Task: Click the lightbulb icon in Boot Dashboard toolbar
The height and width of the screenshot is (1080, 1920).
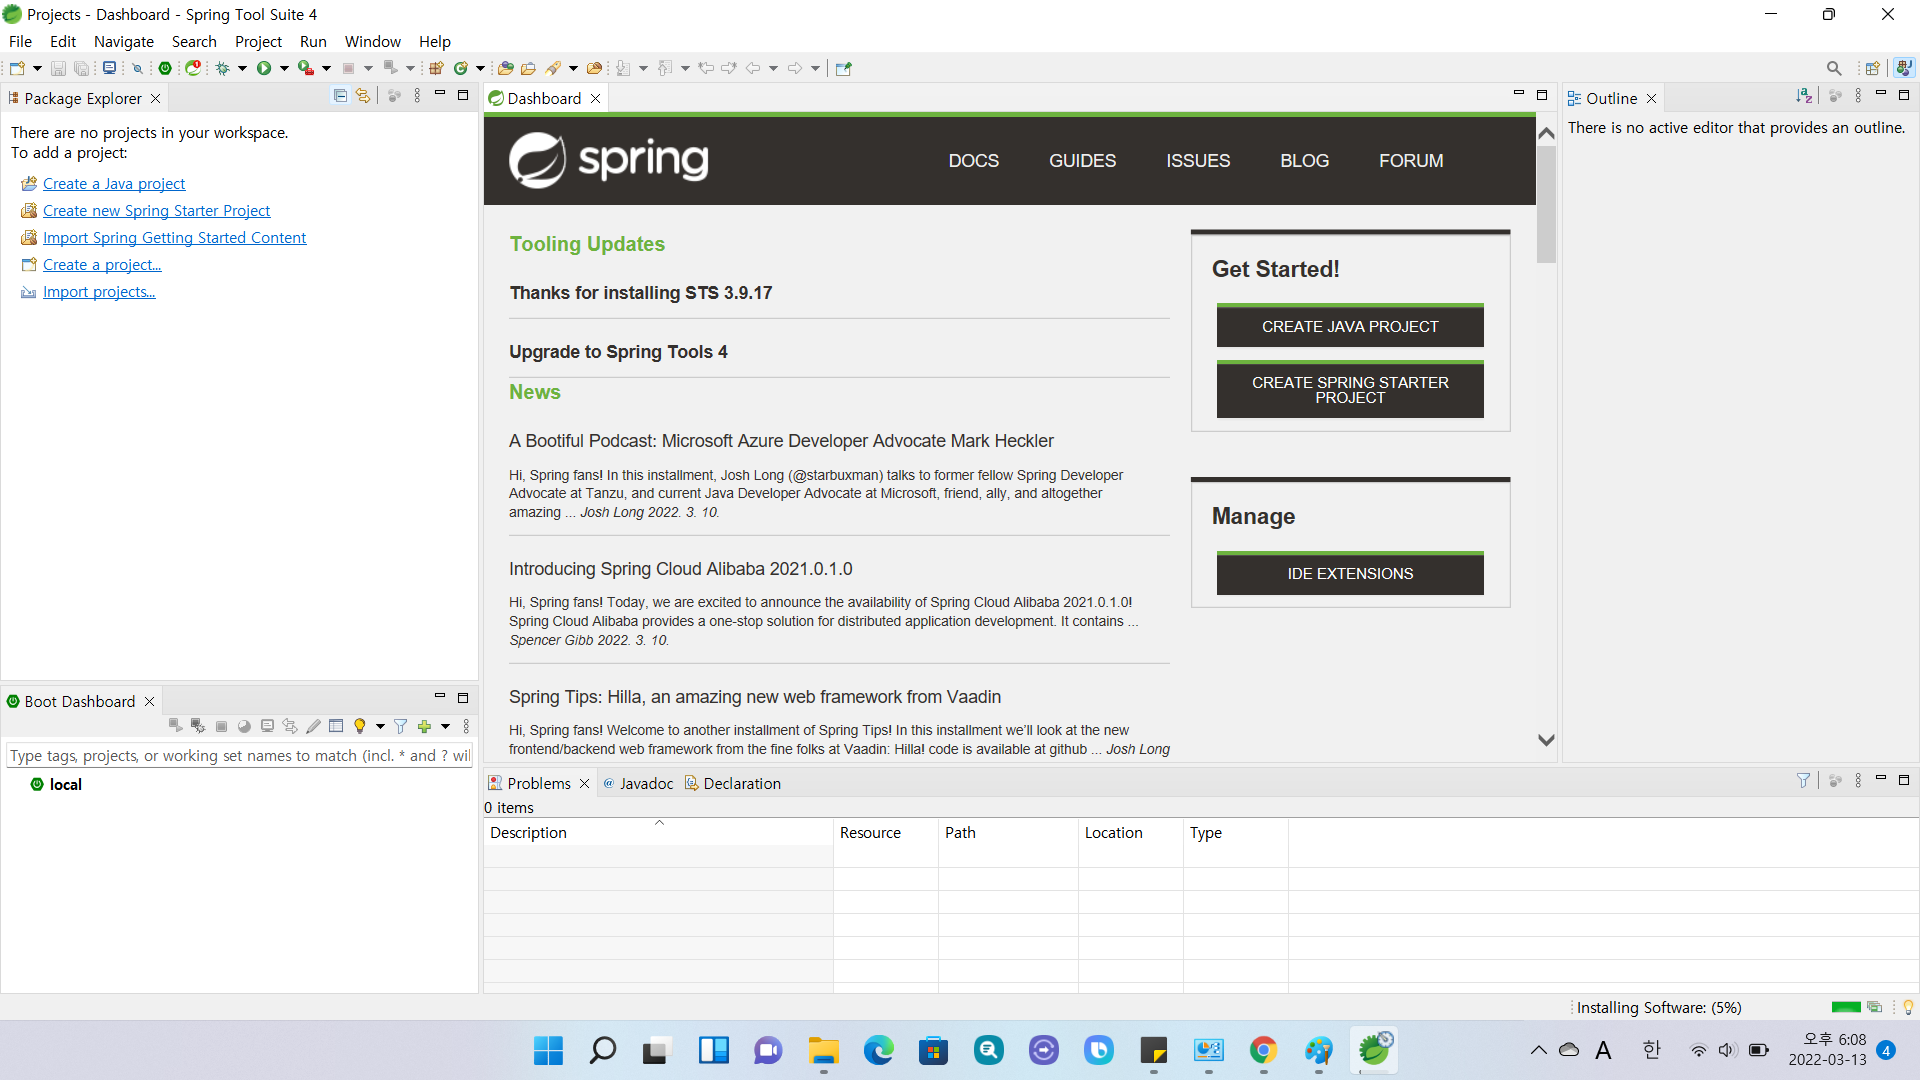Action: coord(360,726)
